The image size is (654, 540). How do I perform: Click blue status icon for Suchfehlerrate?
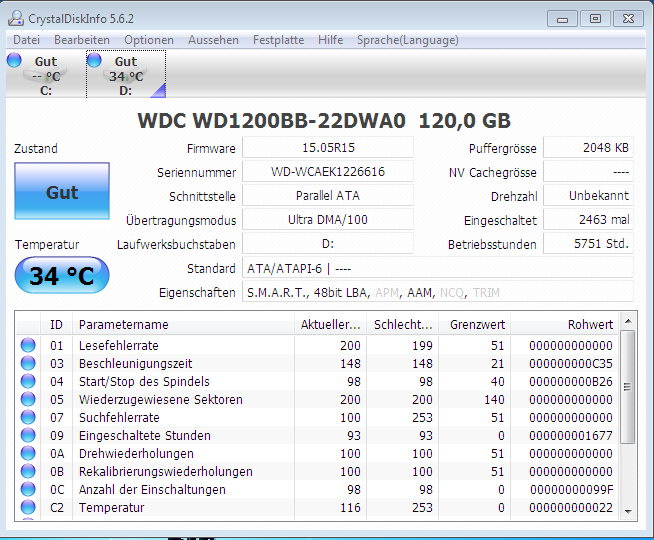(28, 417)
